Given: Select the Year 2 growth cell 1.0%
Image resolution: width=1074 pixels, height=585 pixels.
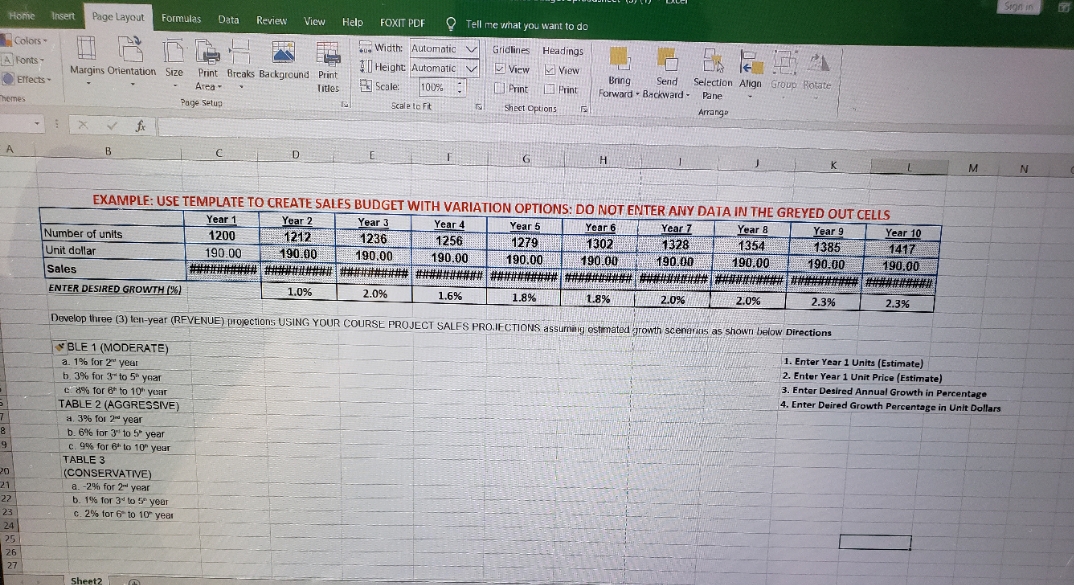Looking at the screenshot, I should click(299, 292).
